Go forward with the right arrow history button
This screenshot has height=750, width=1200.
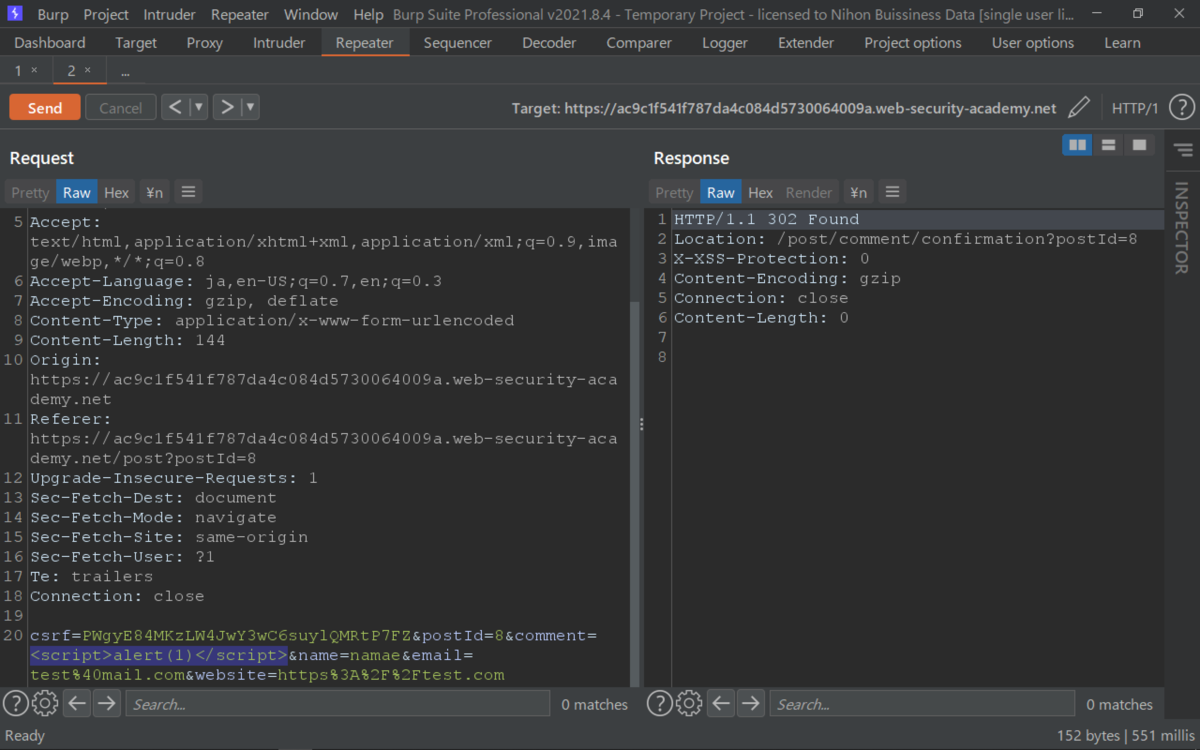227,107
